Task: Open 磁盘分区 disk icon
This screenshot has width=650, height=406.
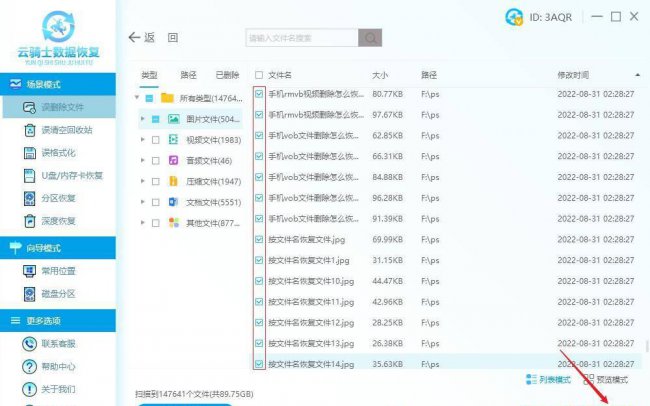Action: click(x=29, y=294)
